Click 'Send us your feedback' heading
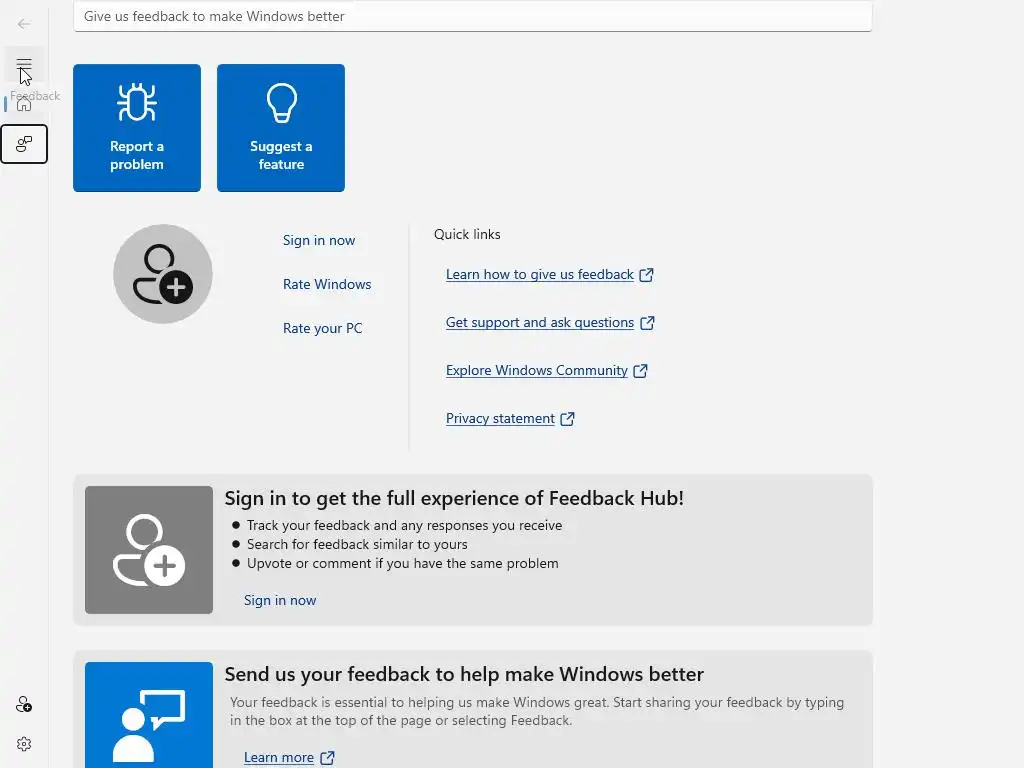The height and width of the screenshot is (768, 1024). (x=464, y=674)
